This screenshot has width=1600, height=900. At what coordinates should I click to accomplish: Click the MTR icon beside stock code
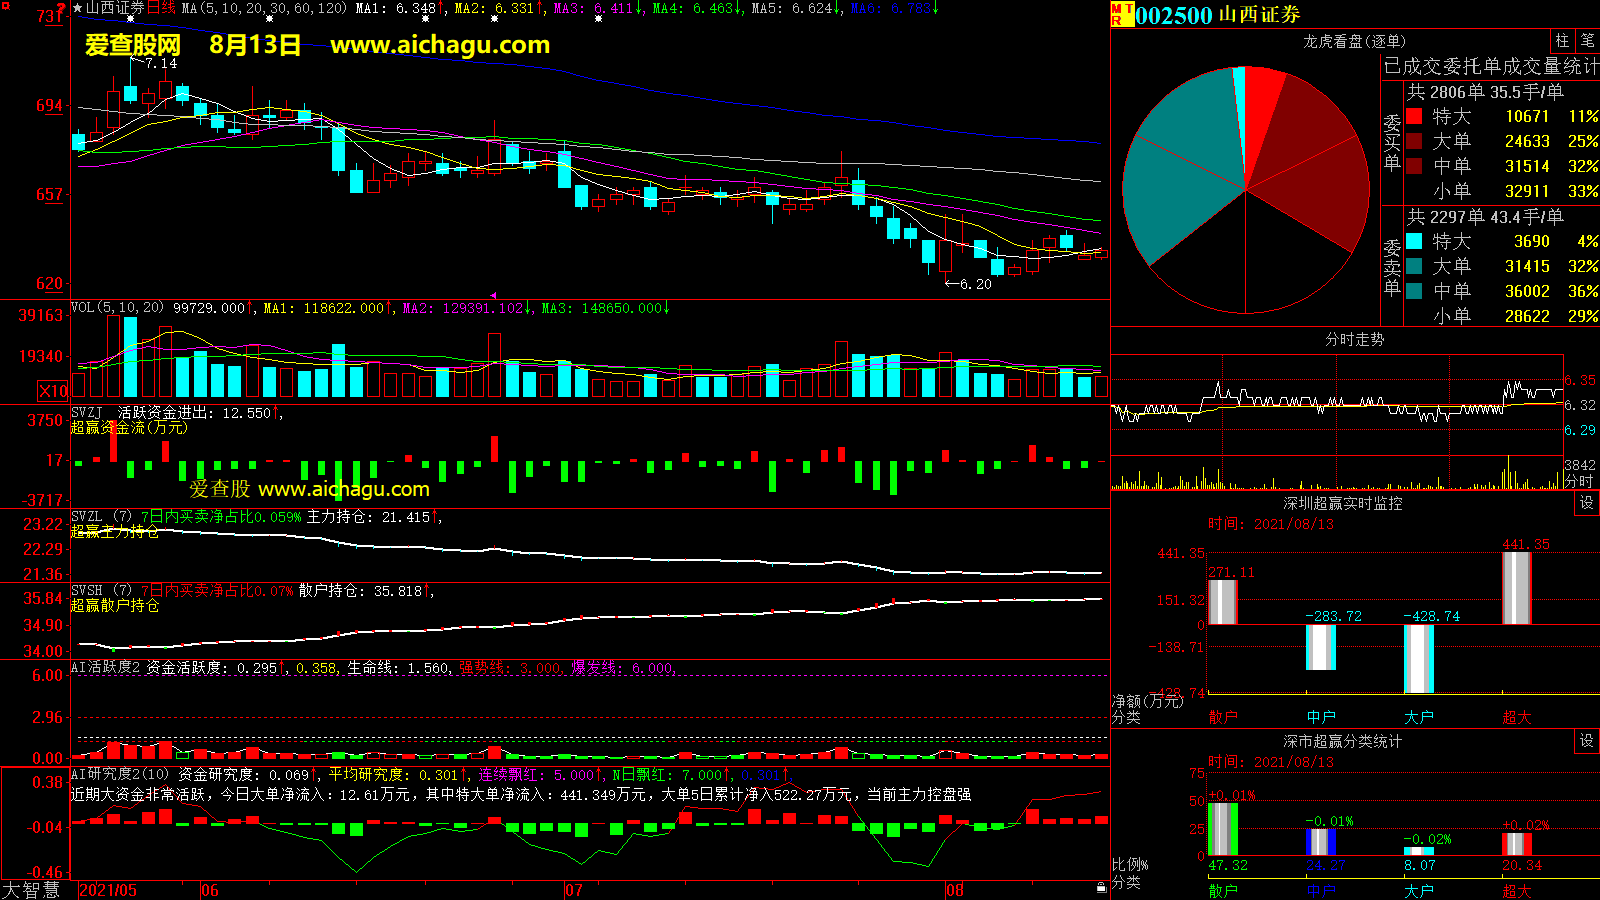1121,14
